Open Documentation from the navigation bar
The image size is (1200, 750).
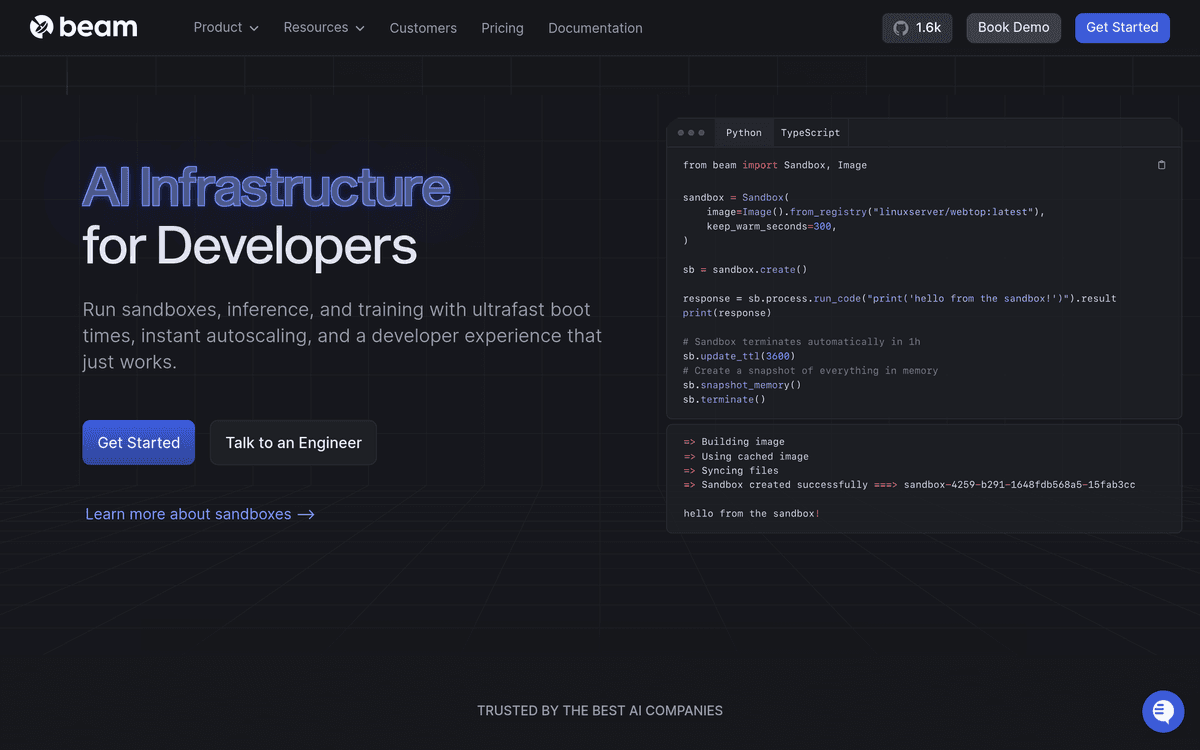tap(595, 28)
